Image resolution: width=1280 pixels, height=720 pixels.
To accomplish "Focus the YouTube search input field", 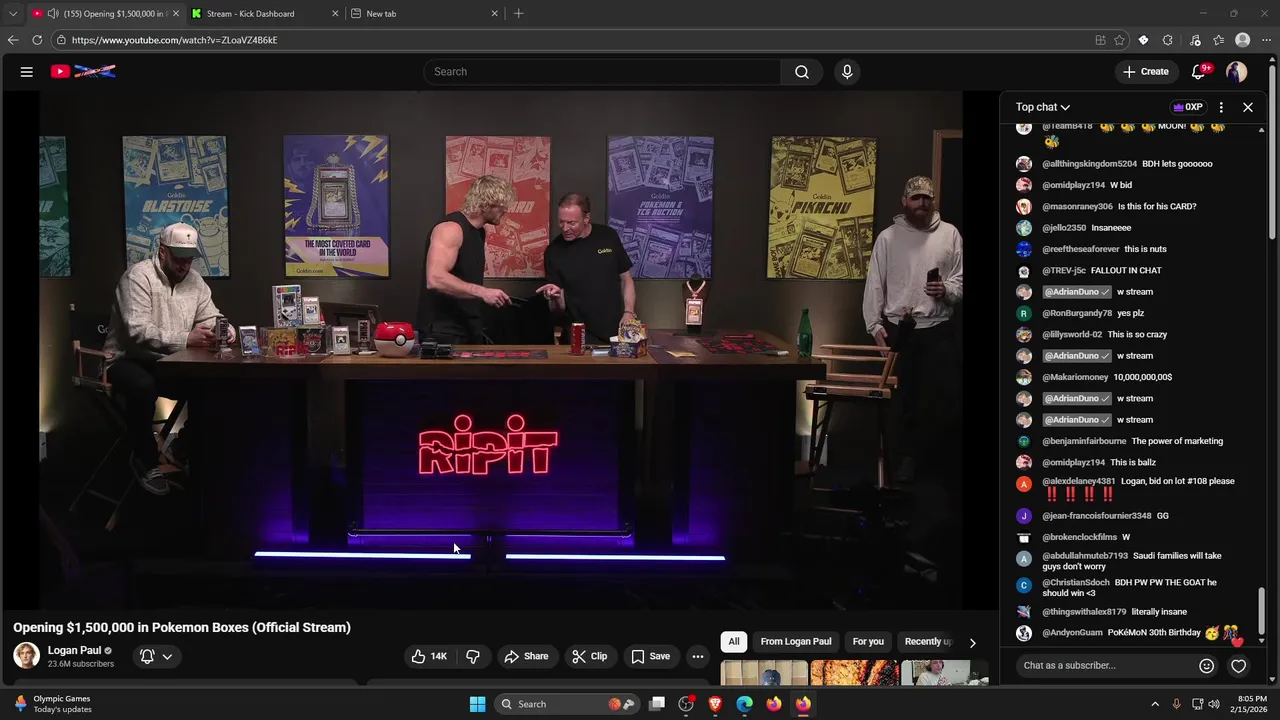I will click(x=602, y=72).
